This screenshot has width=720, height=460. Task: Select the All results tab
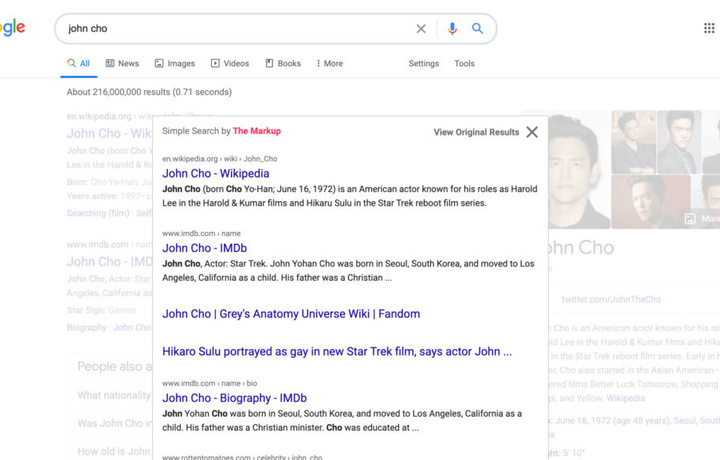click(79, 63)
